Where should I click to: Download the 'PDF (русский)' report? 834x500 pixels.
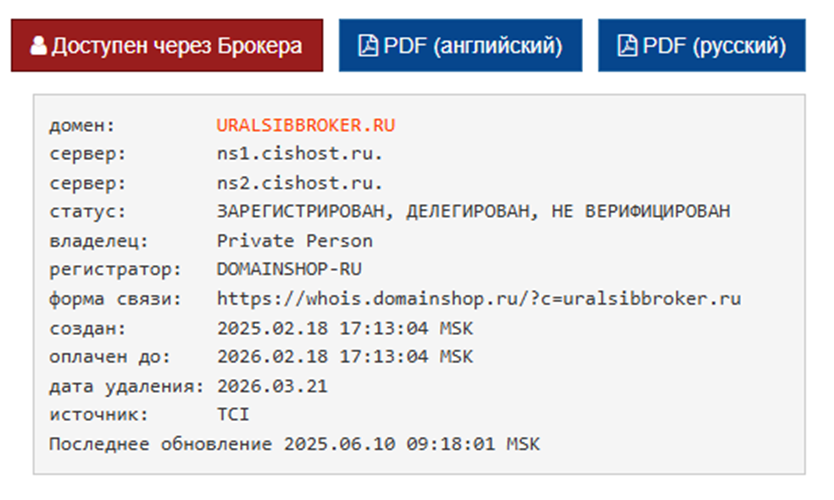[x=701, y=46]
